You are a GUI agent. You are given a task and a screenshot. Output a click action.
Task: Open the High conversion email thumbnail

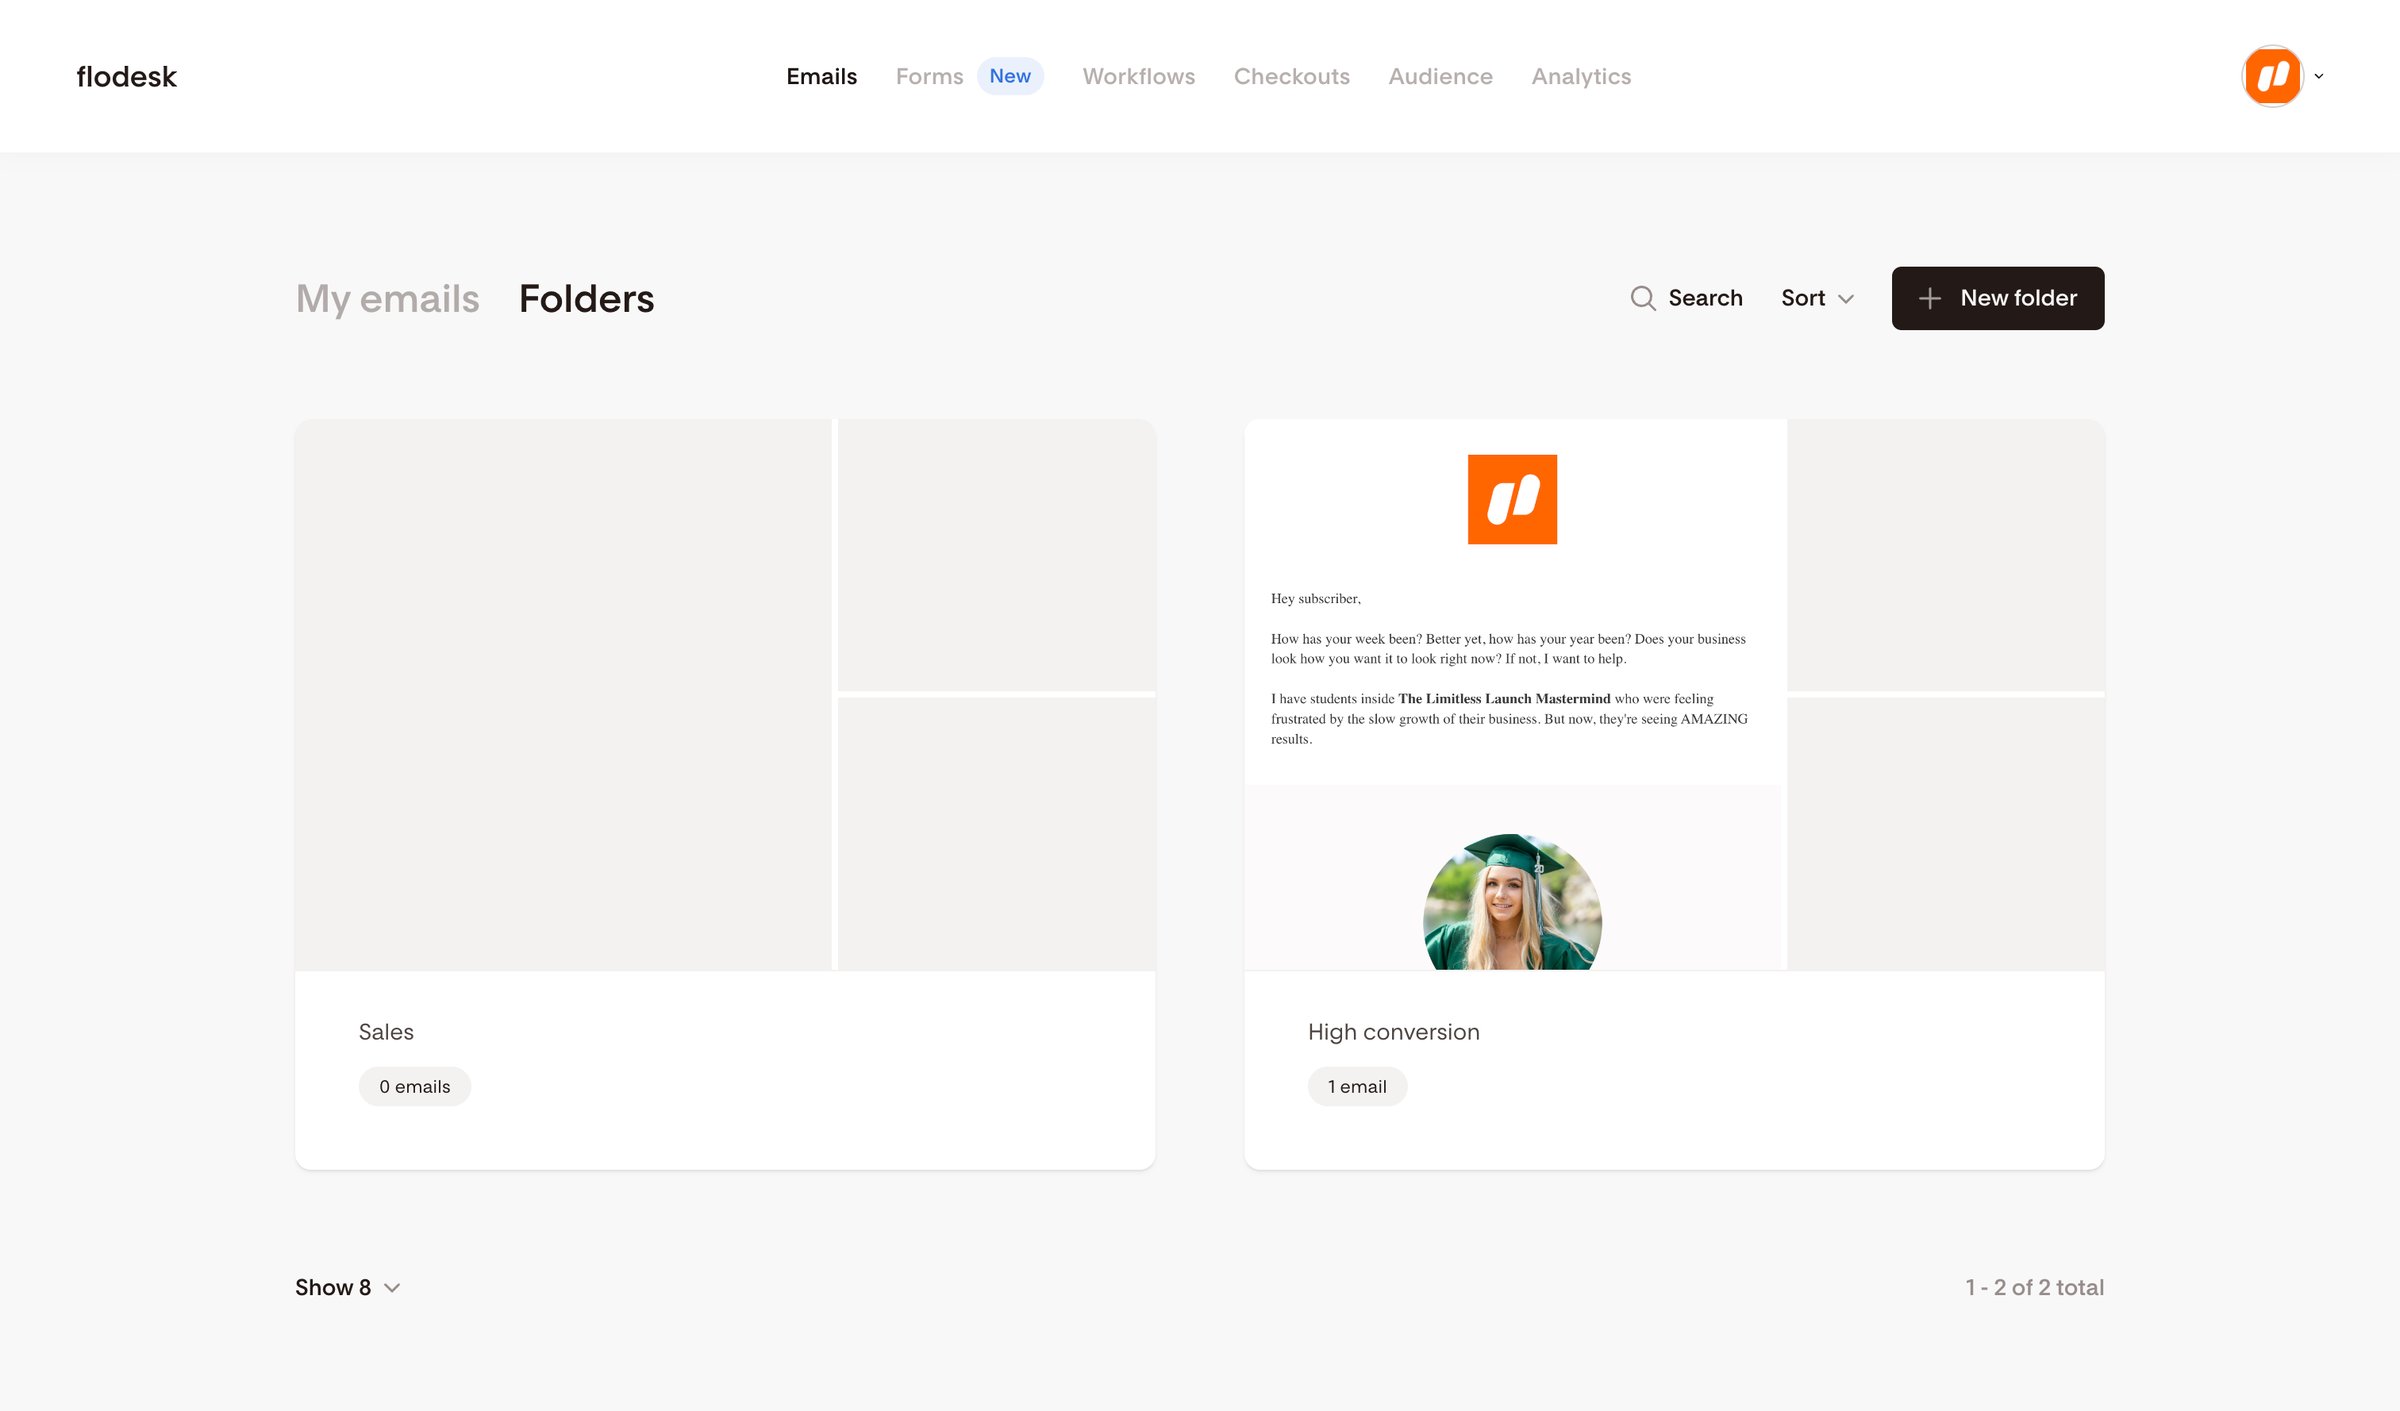[x=1514, y=694]
